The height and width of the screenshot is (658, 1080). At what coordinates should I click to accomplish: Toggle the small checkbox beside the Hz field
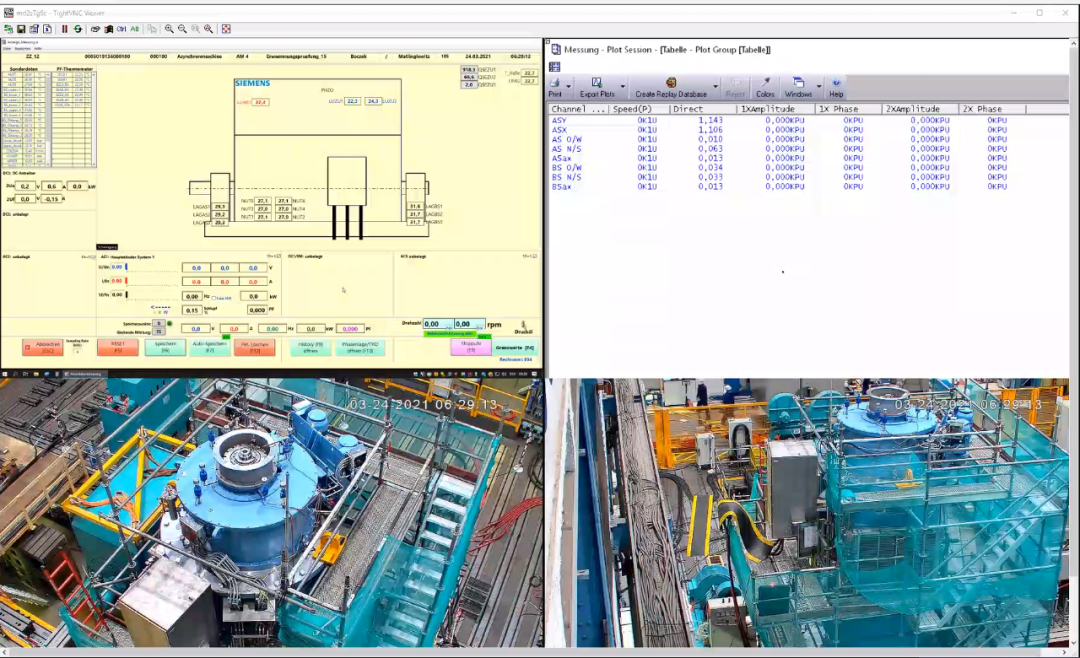point(211,297)
